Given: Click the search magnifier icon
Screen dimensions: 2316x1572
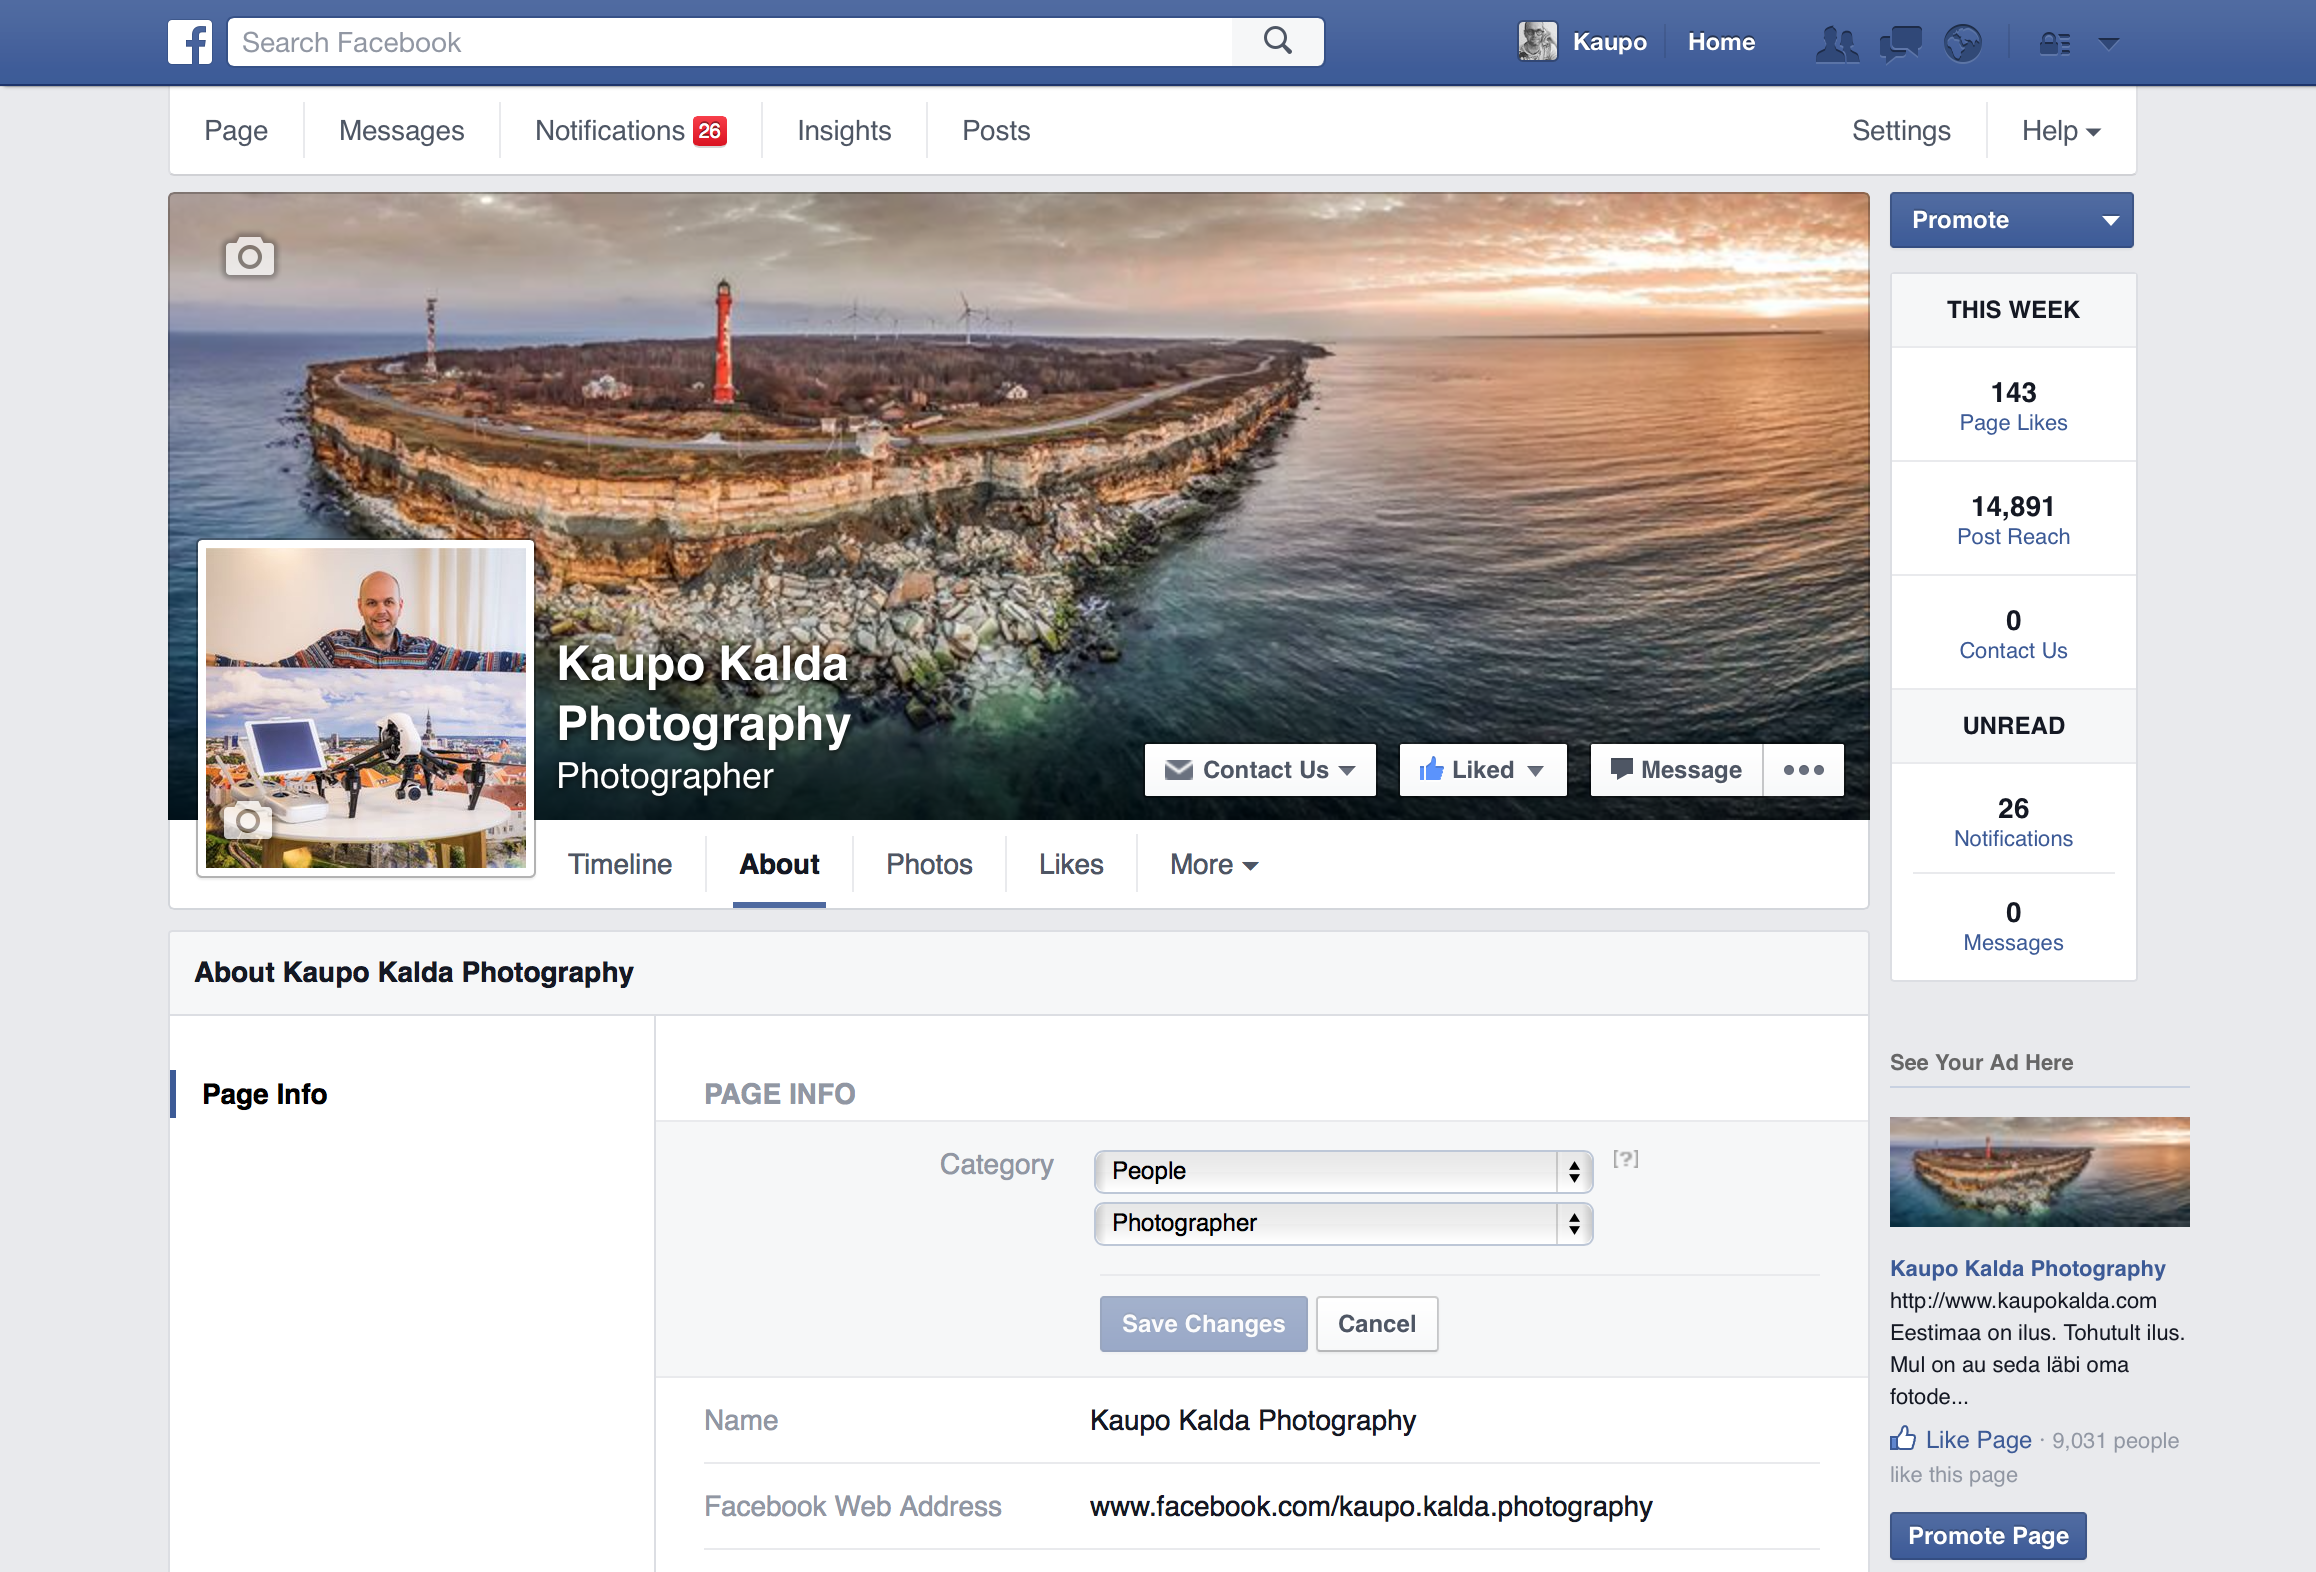Looking at the screenshot, I should click(x=1277, y=41).
